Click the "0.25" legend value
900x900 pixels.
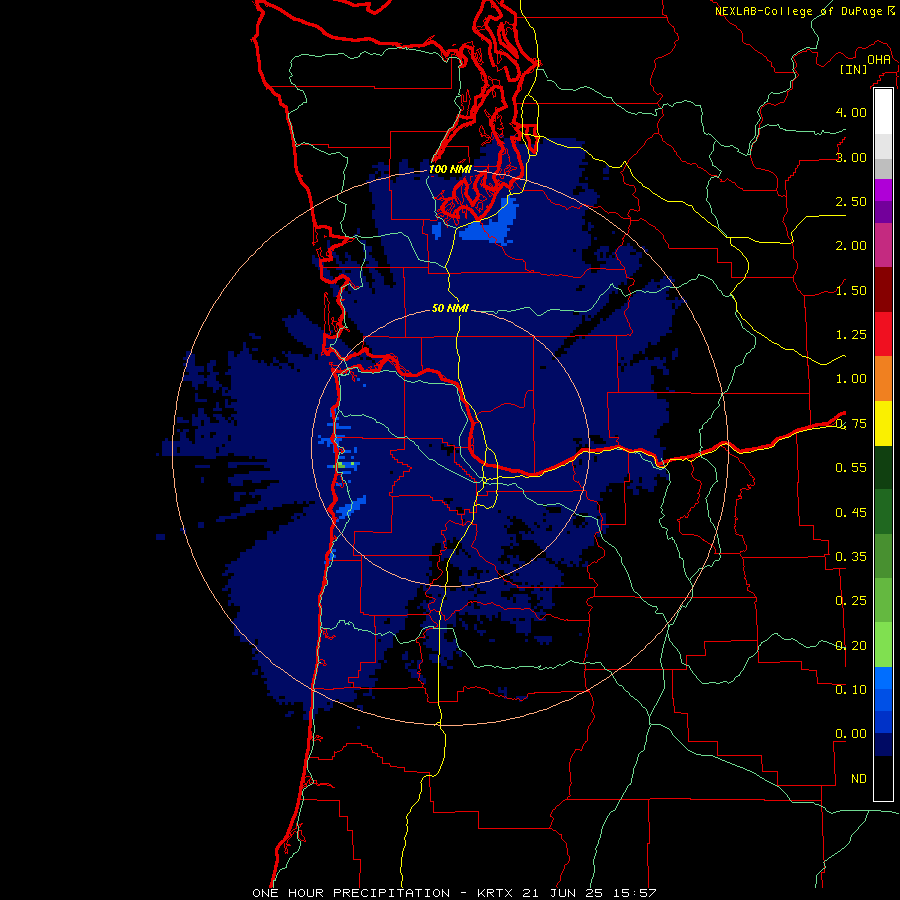pyautogui.click(x=851, y=601)
